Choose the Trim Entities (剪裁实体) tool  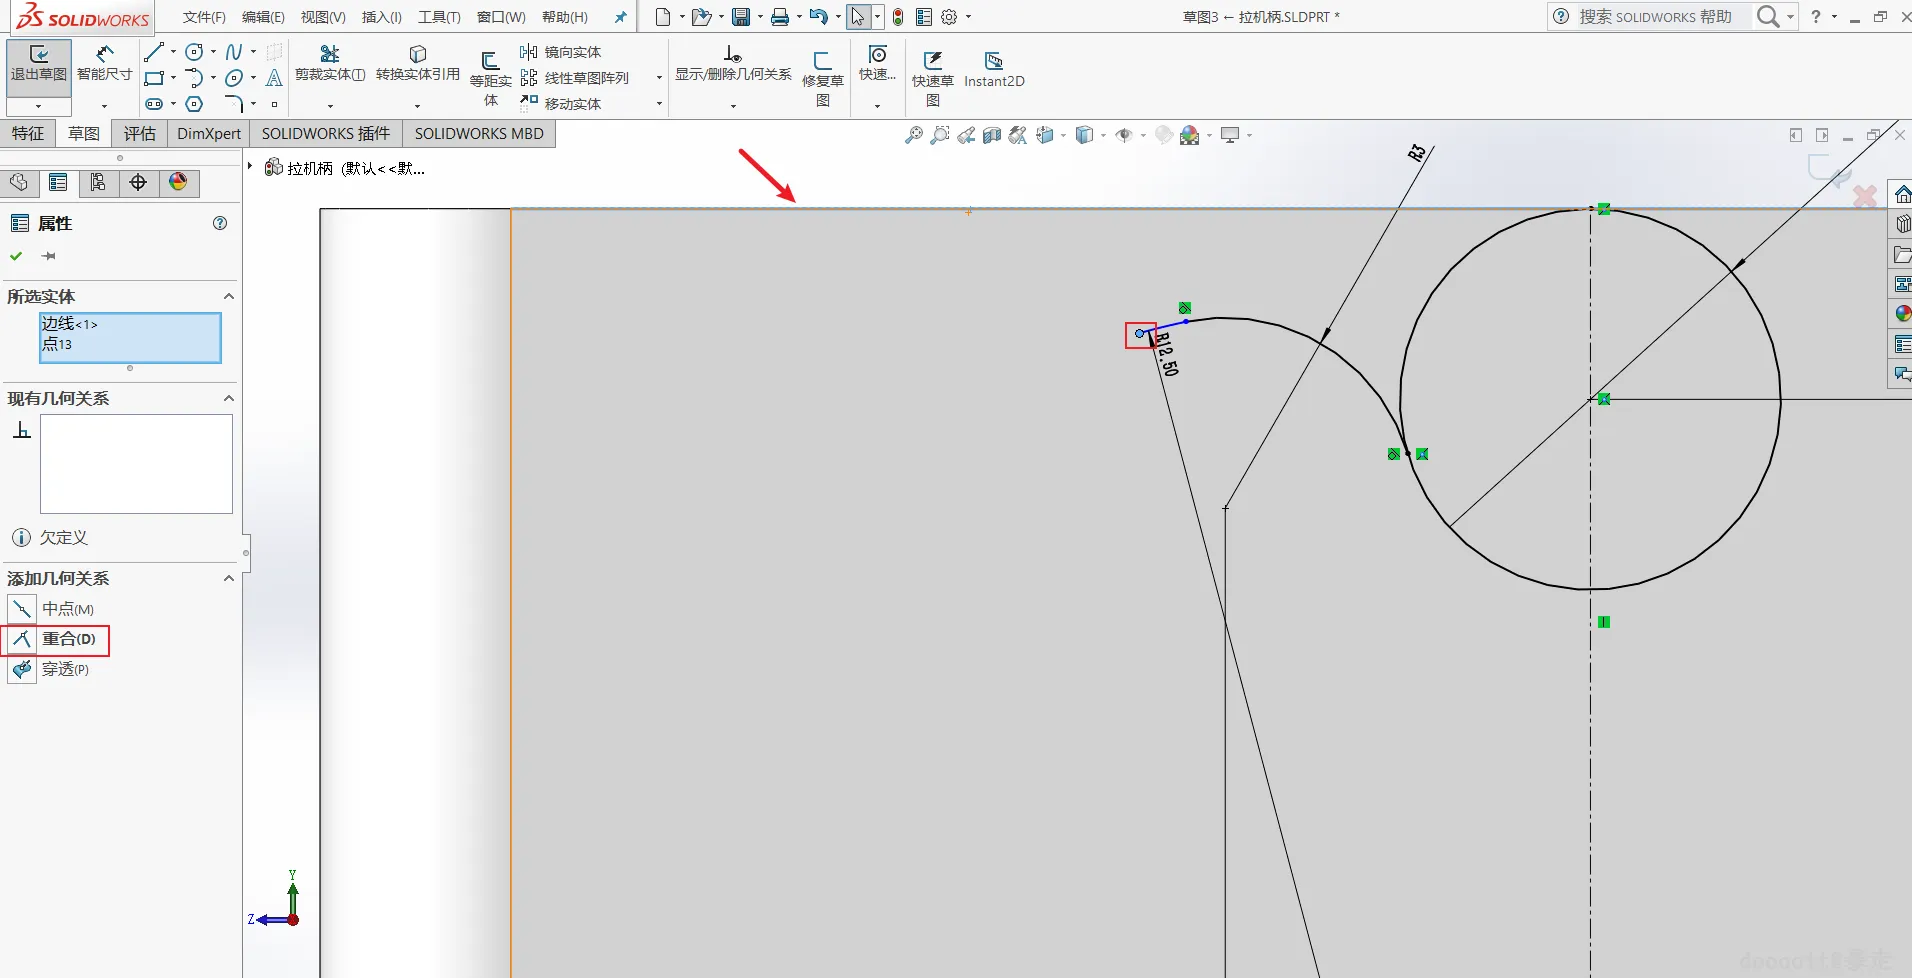329,63
